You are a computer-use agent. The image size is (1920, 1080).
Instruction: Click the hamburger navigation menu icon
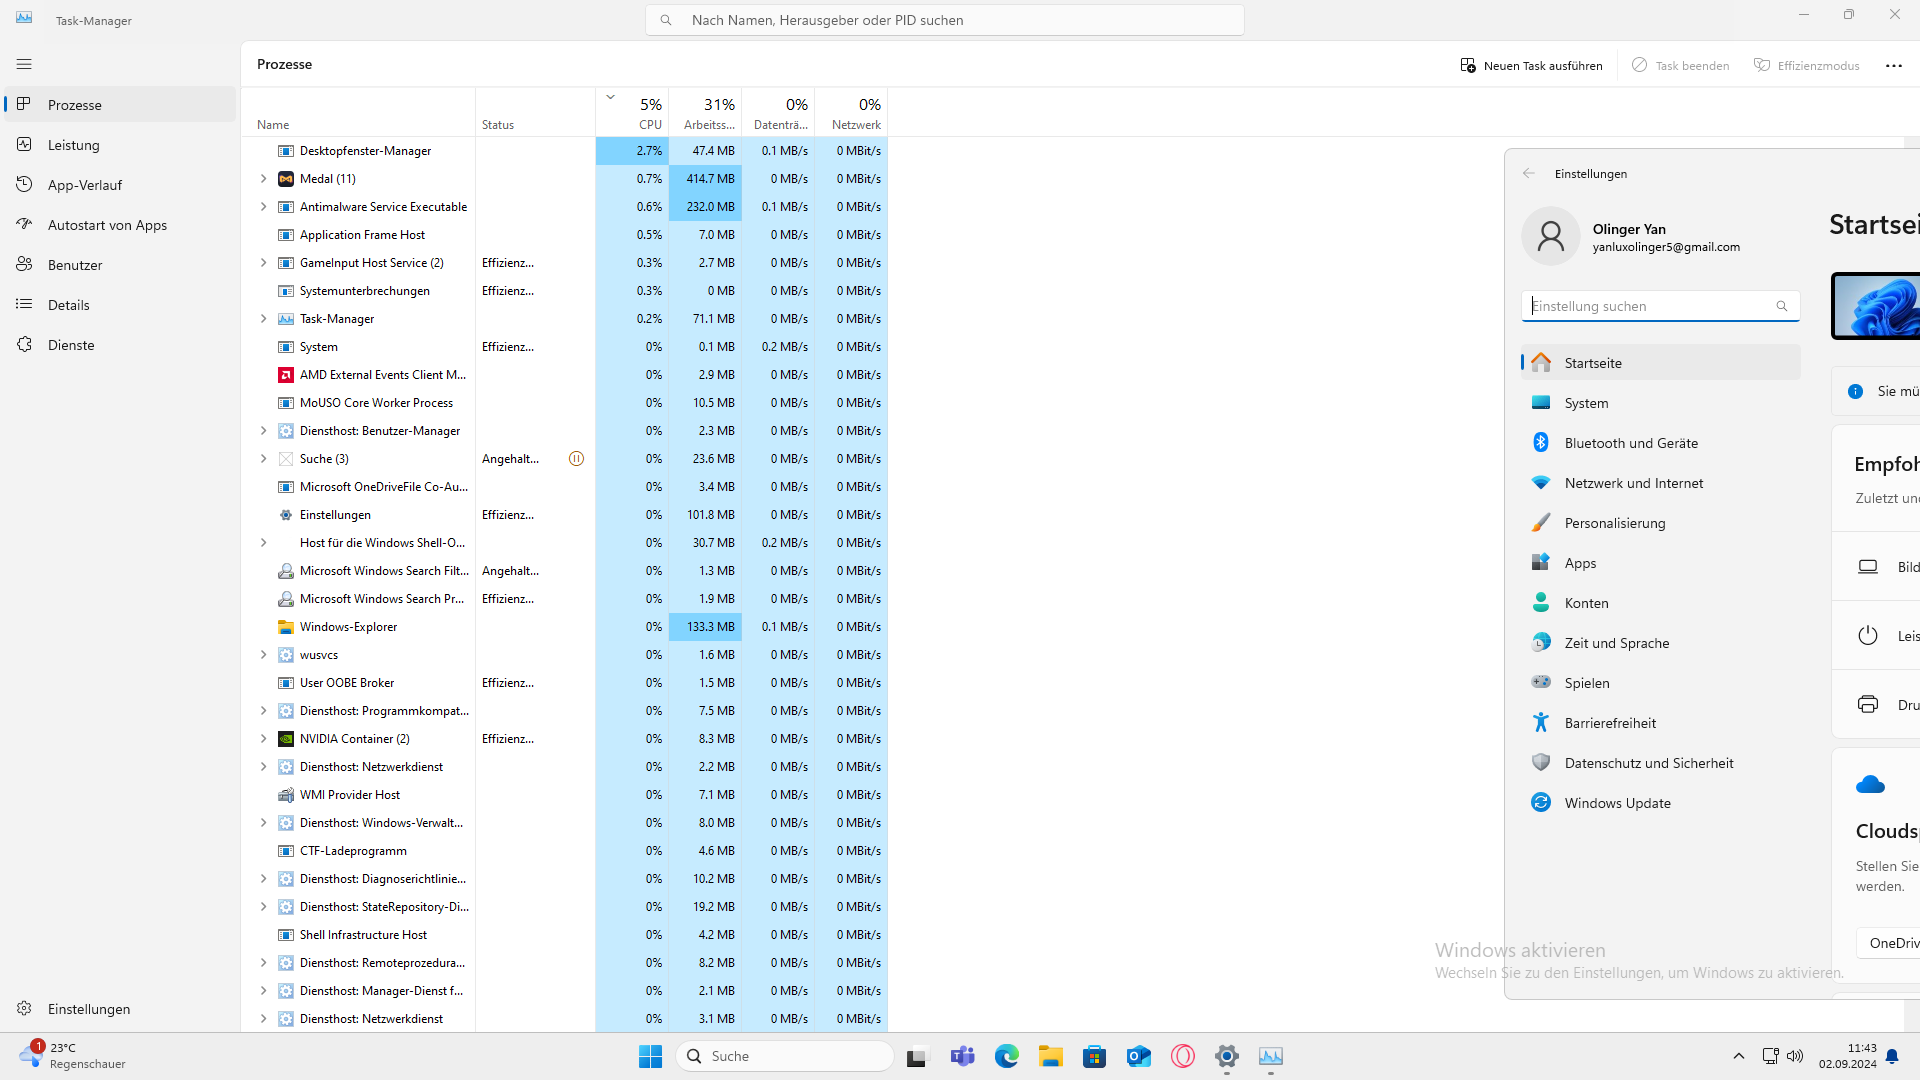(x=24, y=64)
